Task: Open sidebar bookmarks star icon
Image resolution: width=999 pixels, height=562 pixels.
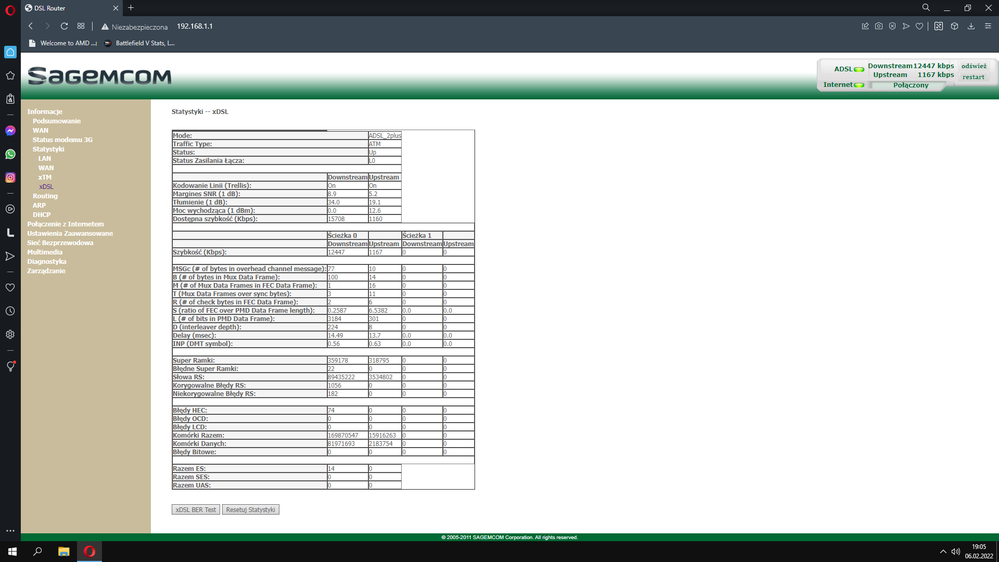Action: 10,75
